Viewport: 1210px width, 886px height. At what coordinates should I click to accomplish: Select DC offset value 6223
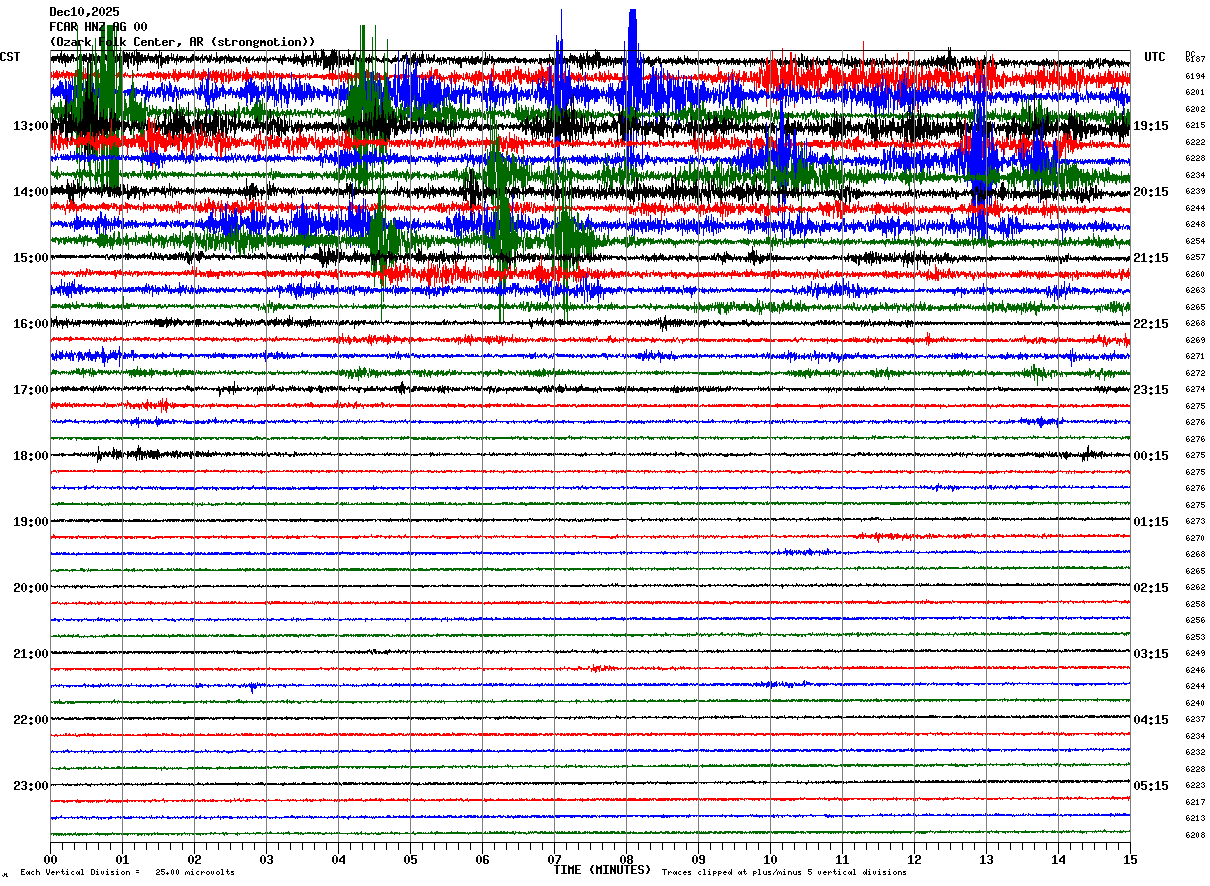pyautogui.click(x=1195, y=785)
